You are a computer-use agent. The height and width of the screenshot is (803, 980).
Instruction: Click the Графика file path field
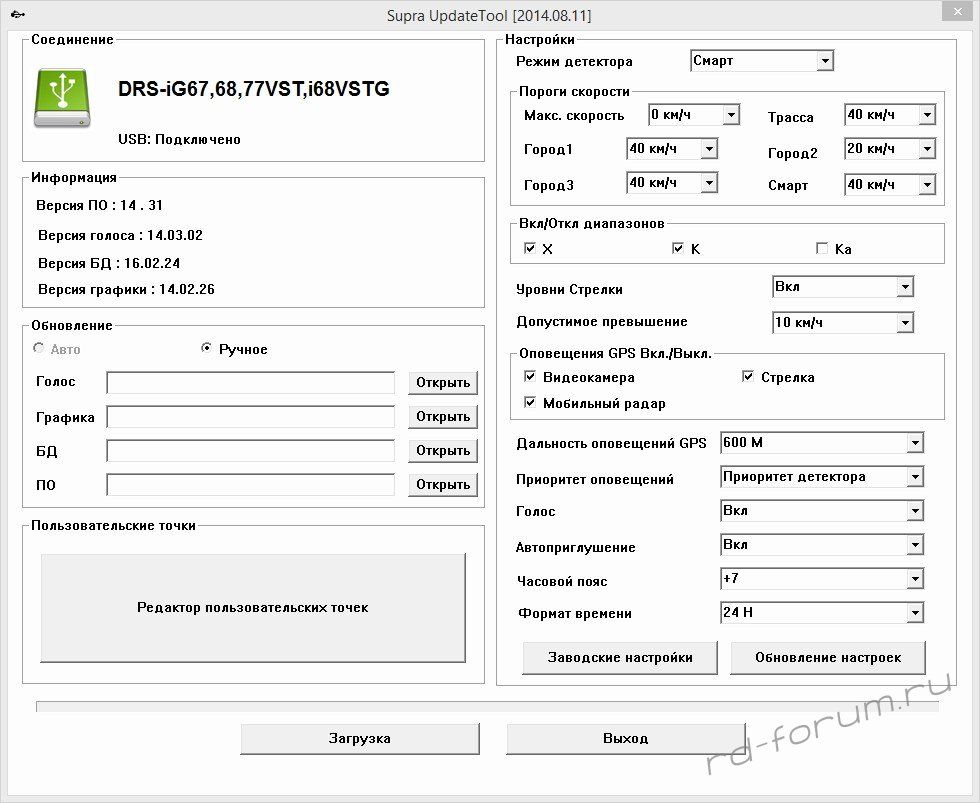pos(251,416)
